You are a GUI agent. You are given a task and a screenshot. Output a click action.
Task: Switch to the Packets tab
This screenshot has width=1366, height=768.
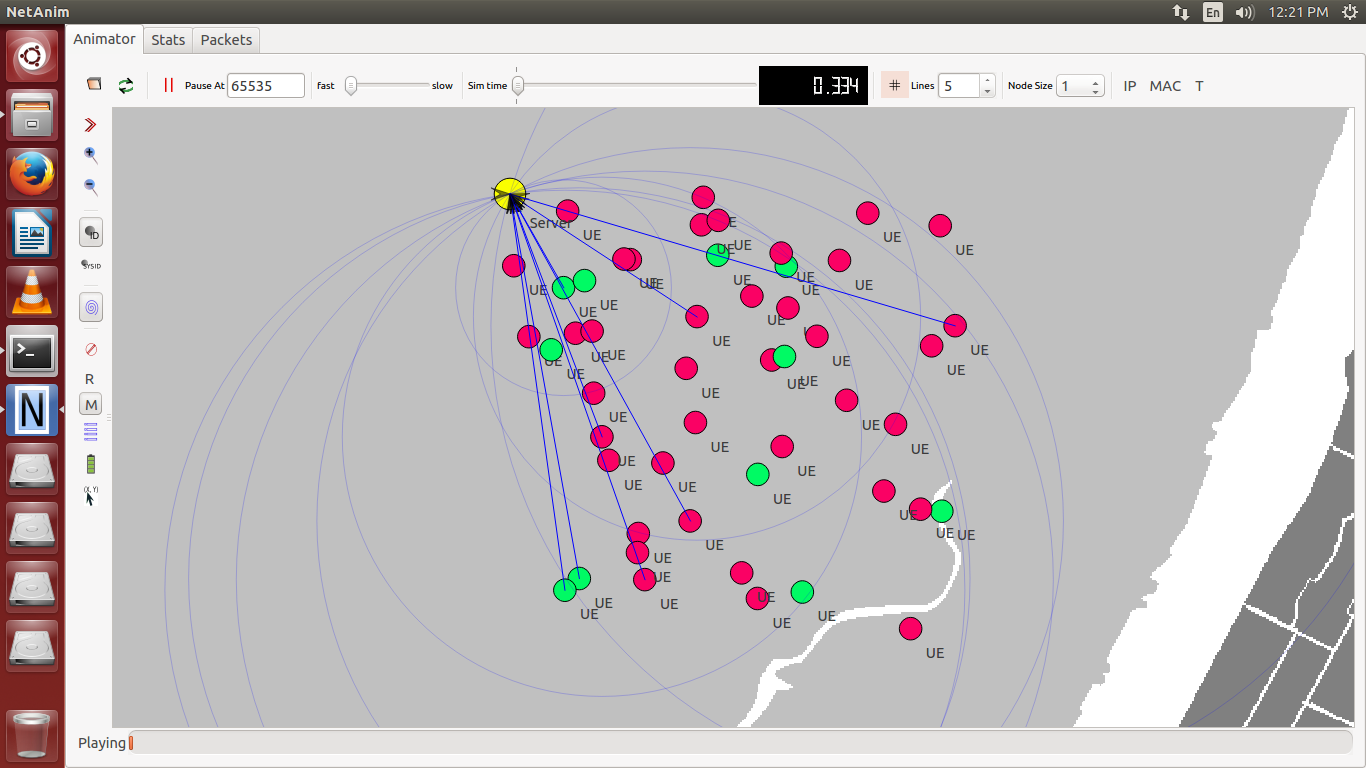pos(226,40)
